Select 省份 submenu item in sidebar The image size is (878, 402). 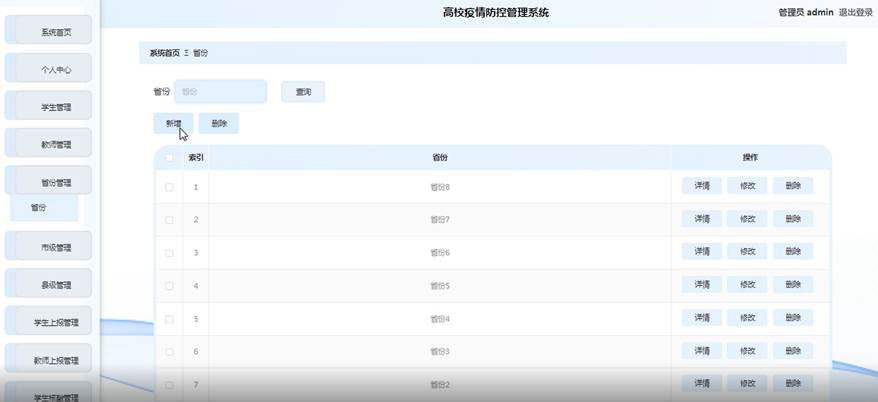point(44,208)
